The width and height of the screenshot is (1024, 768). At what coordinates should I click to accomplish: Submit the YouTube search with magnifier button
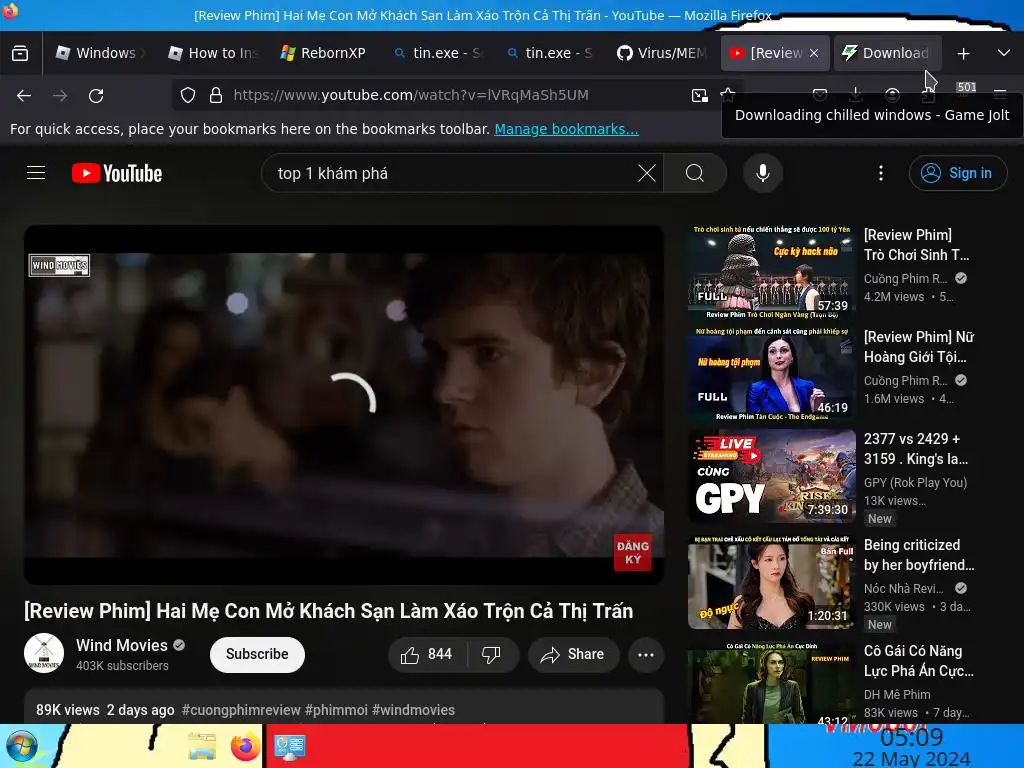click(695, 173)
